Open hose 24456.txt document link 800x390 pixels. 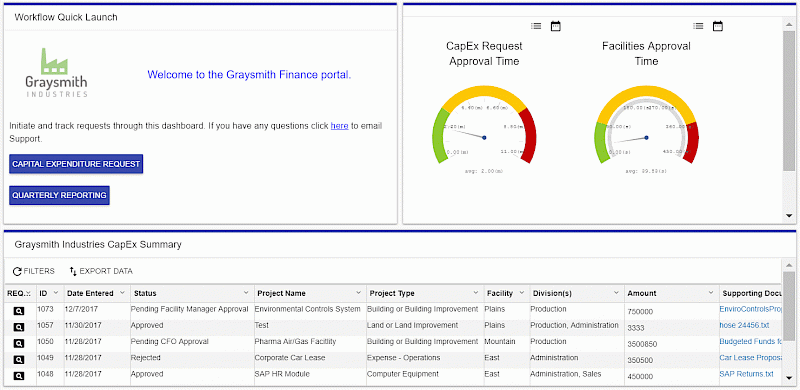[744, 325]
